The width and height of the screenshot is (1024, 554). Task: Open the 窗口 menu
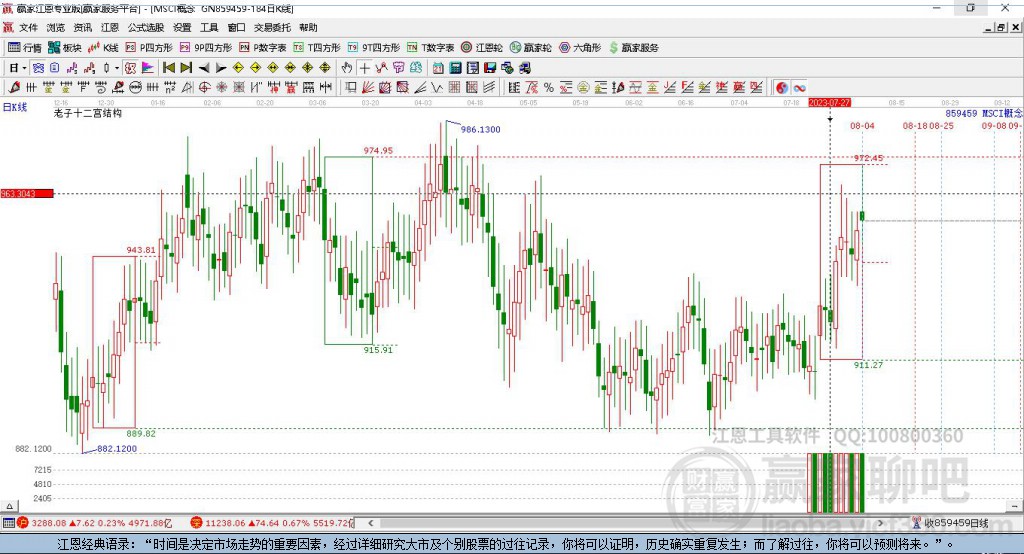(x=236, y=27)
